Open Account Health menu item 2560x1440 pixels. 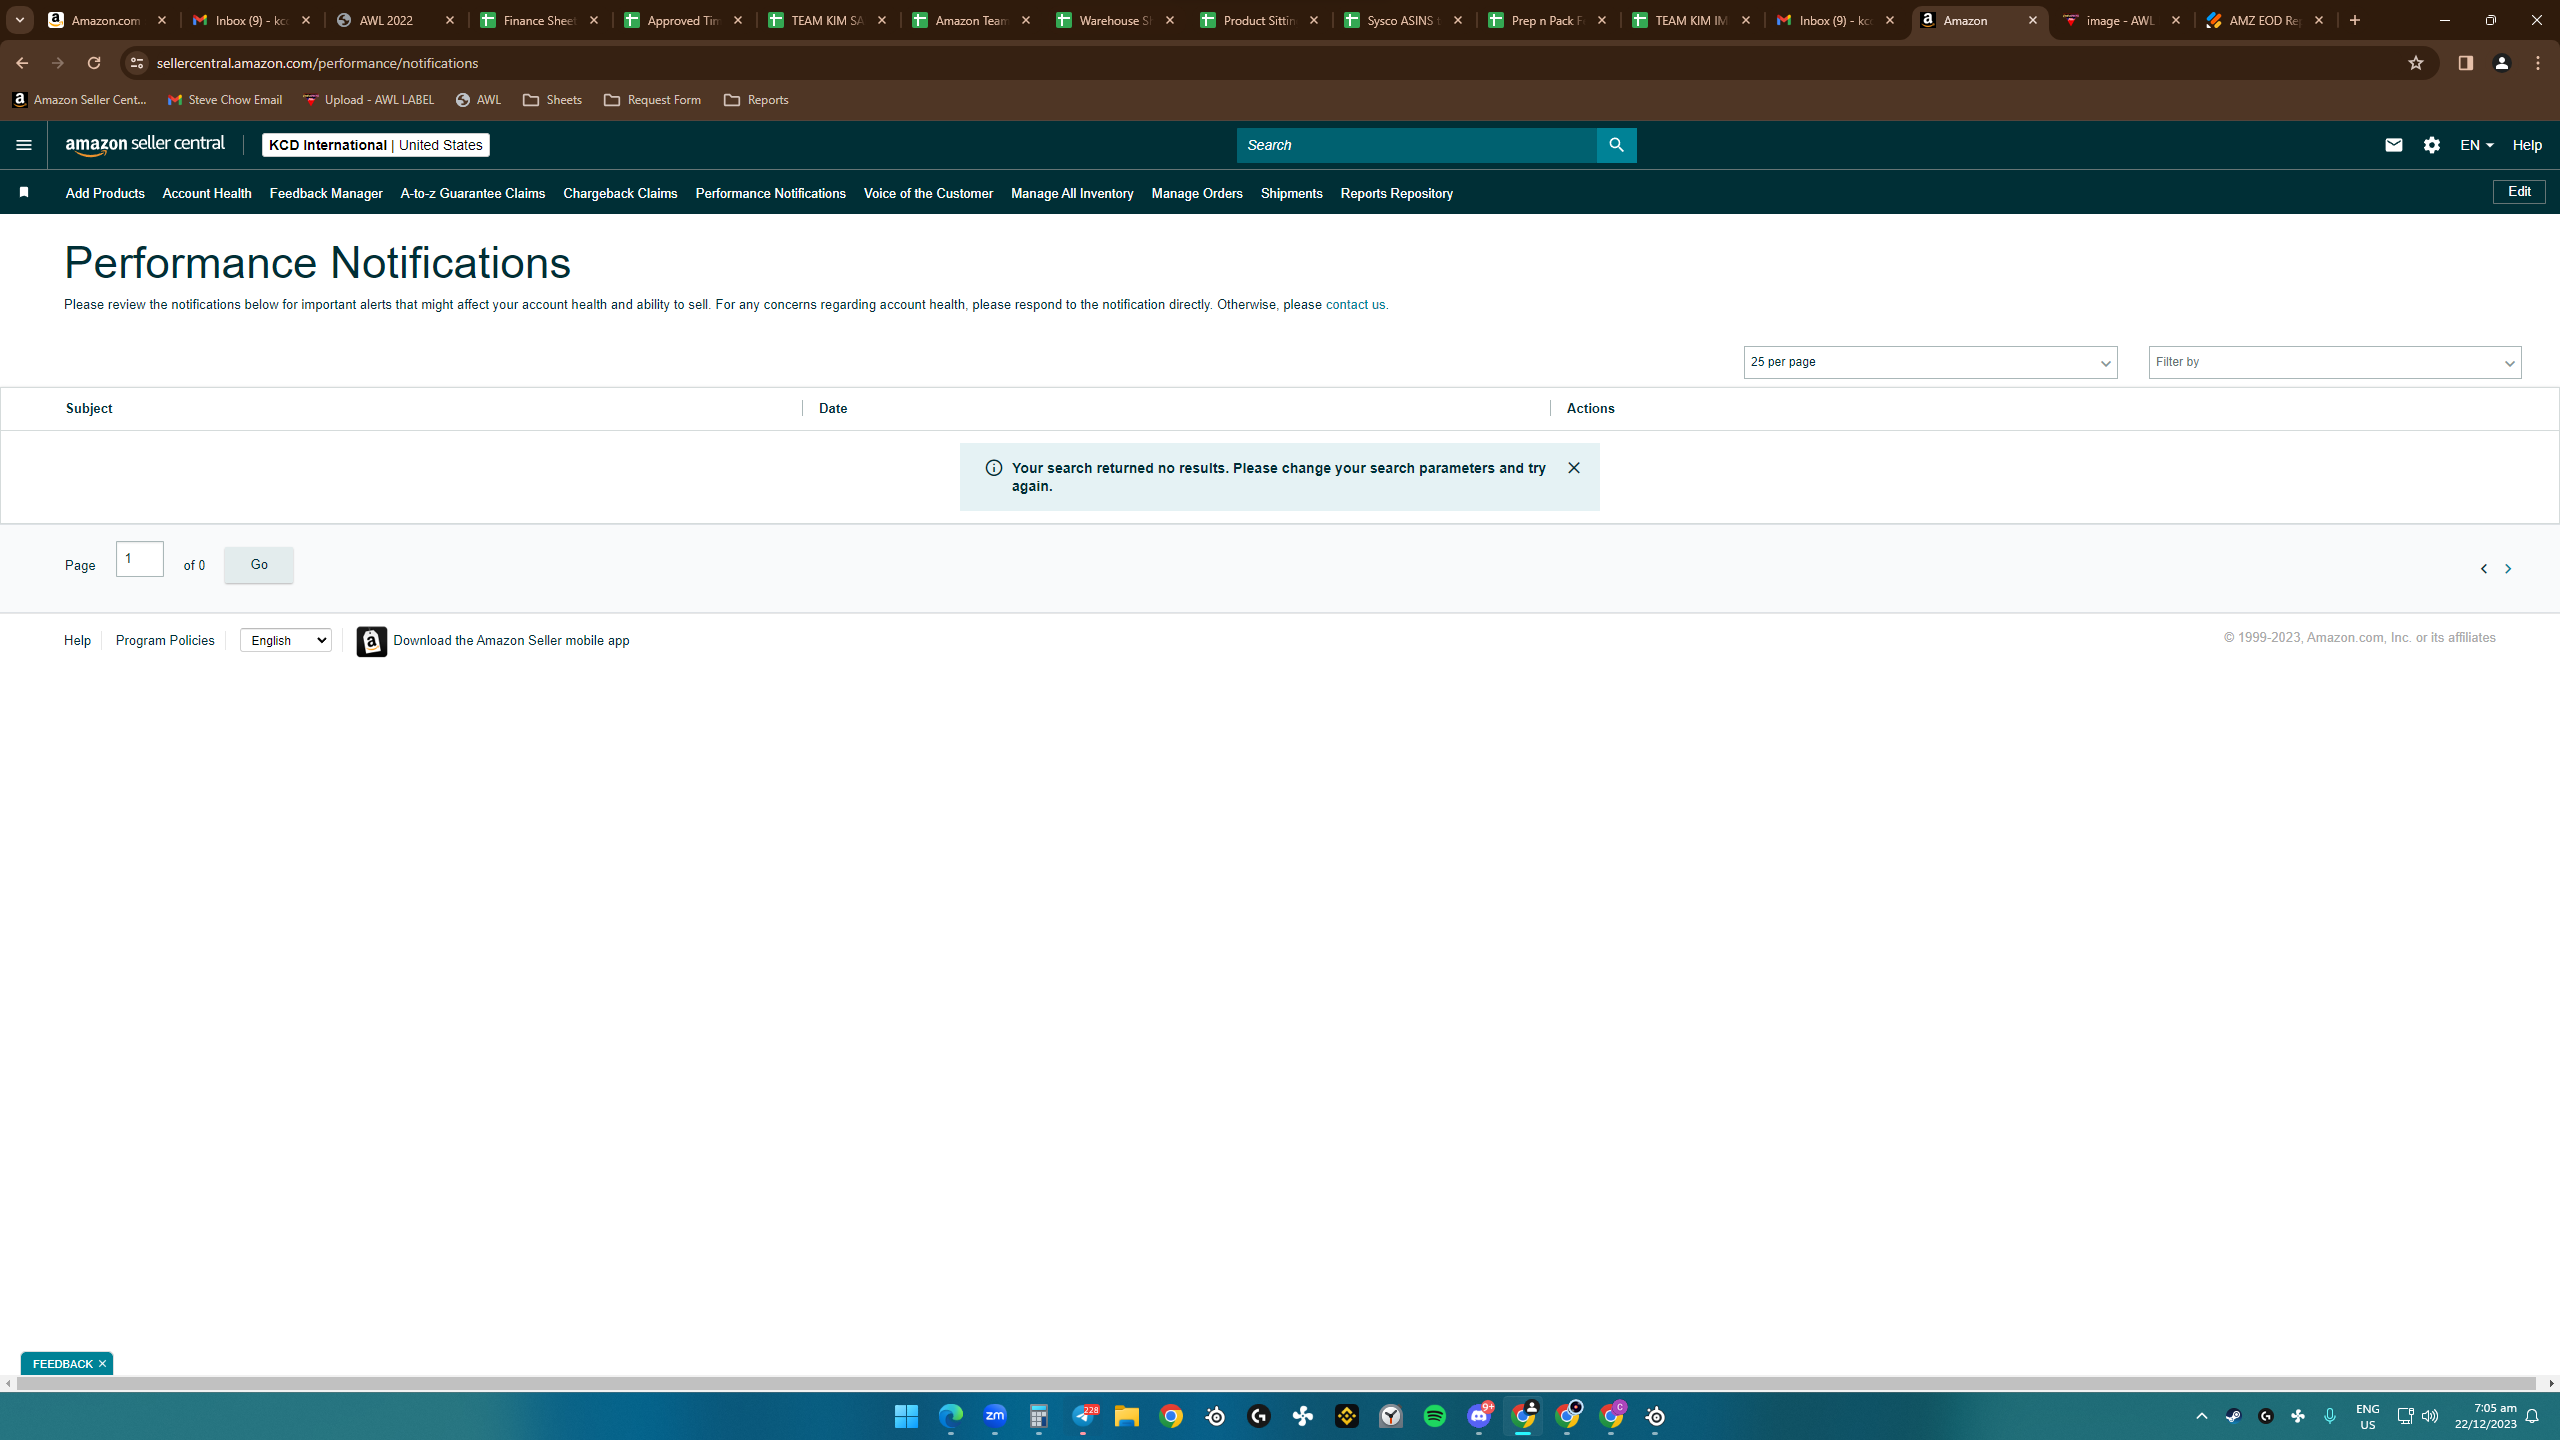click(207, 193)
